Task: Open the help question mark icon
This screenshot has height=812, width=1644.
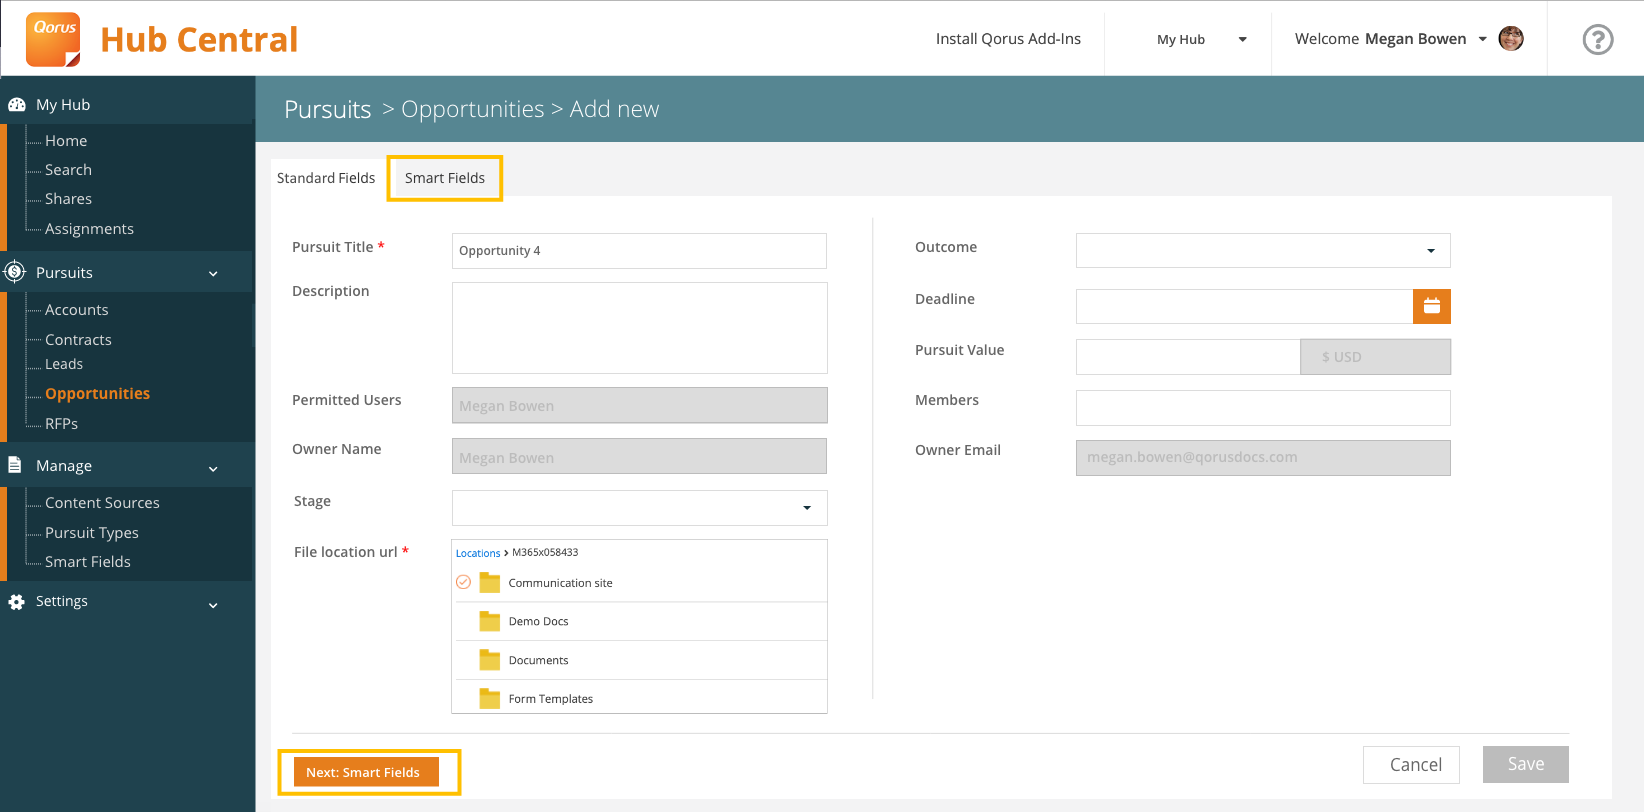Action: pyautogui.click(x=1598, y=39)
